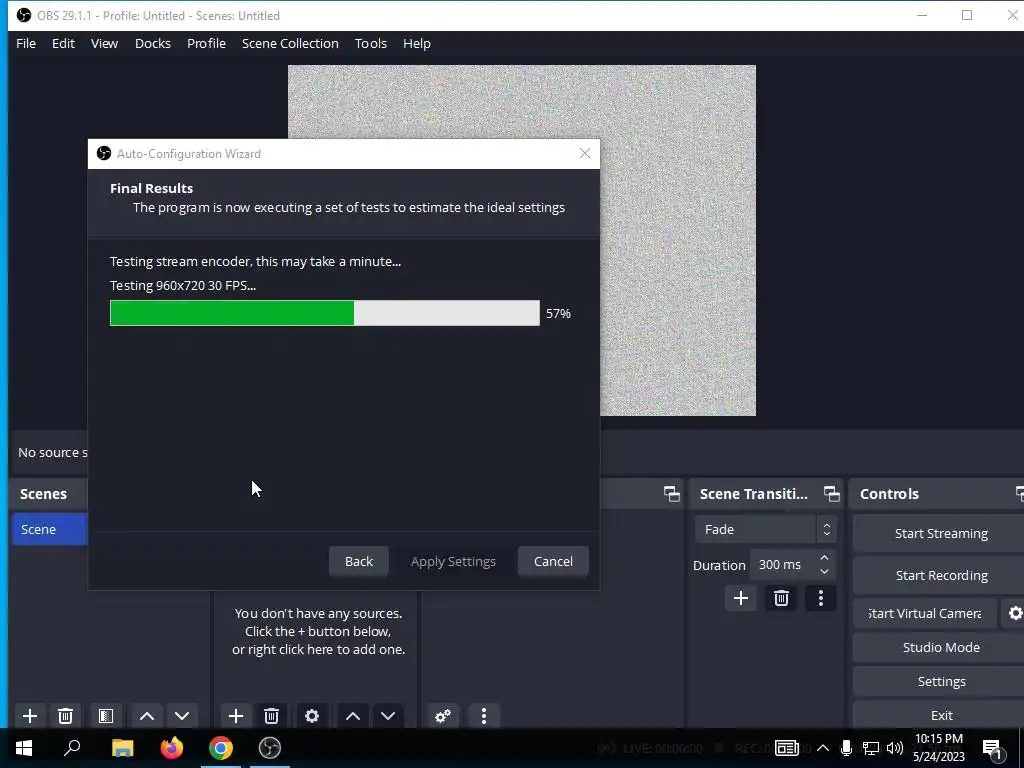Viewport: 1024px width, 768px height.
Task: Switch to Chrome in taskbar
Action: [x=221, y=748]
